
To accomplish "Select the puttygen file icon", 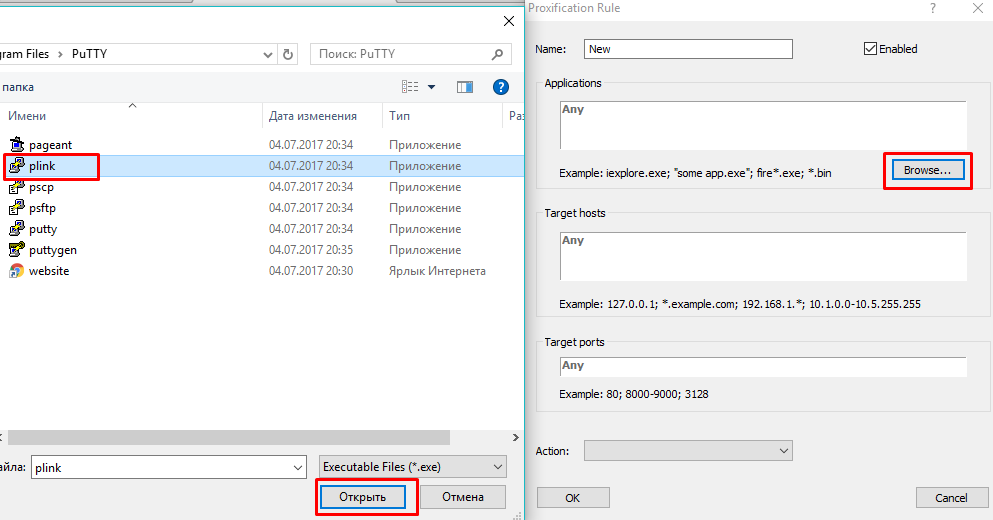I will click(16, 250).
